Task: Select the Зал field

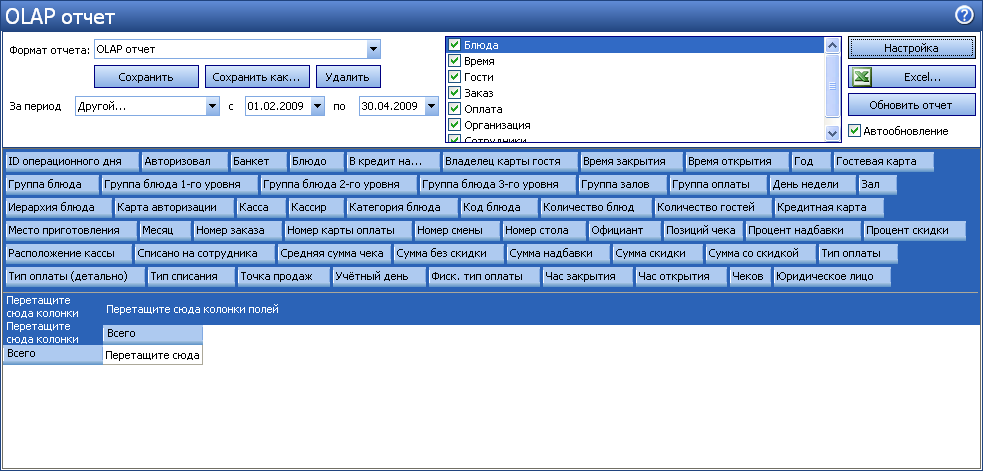Action: pyautogui.click(x=878, y=184)
